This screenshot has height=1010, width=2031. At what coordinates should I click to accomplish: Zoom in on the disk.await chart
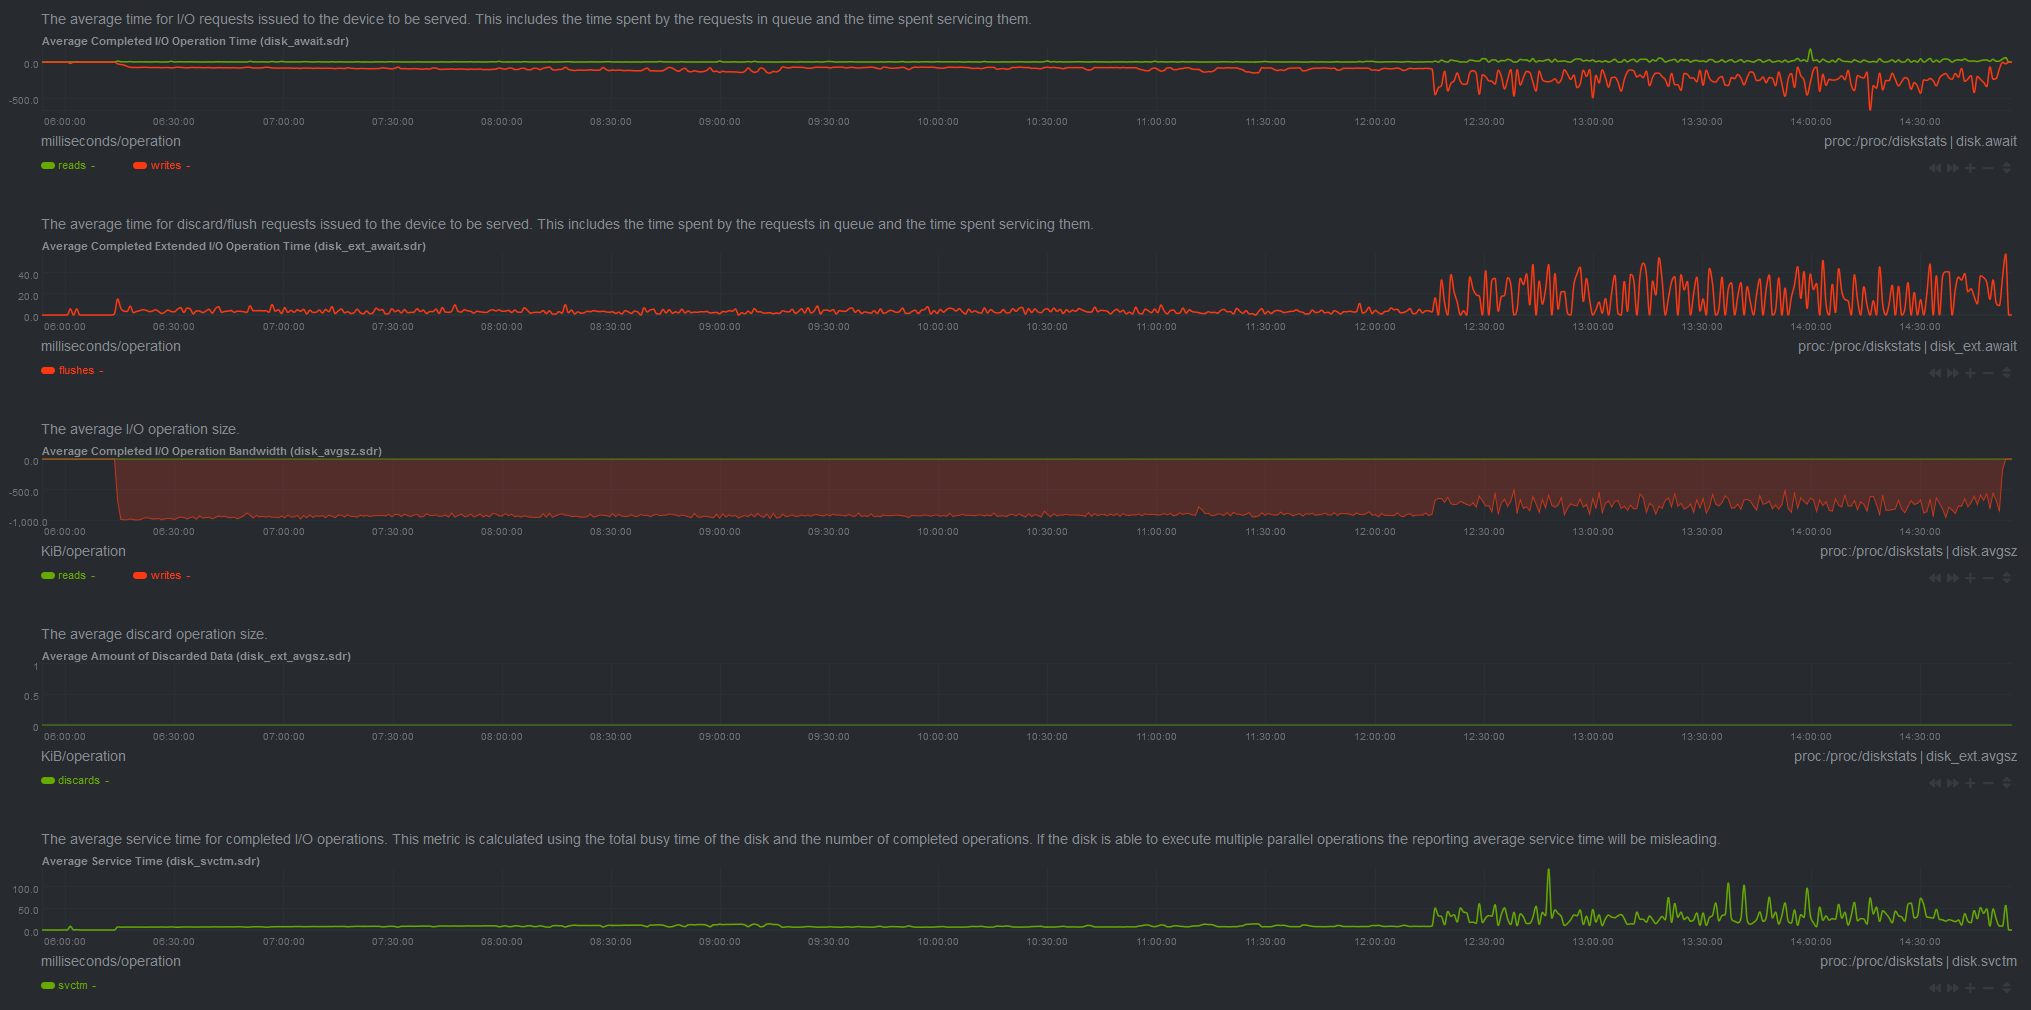tap(1970, 168)
